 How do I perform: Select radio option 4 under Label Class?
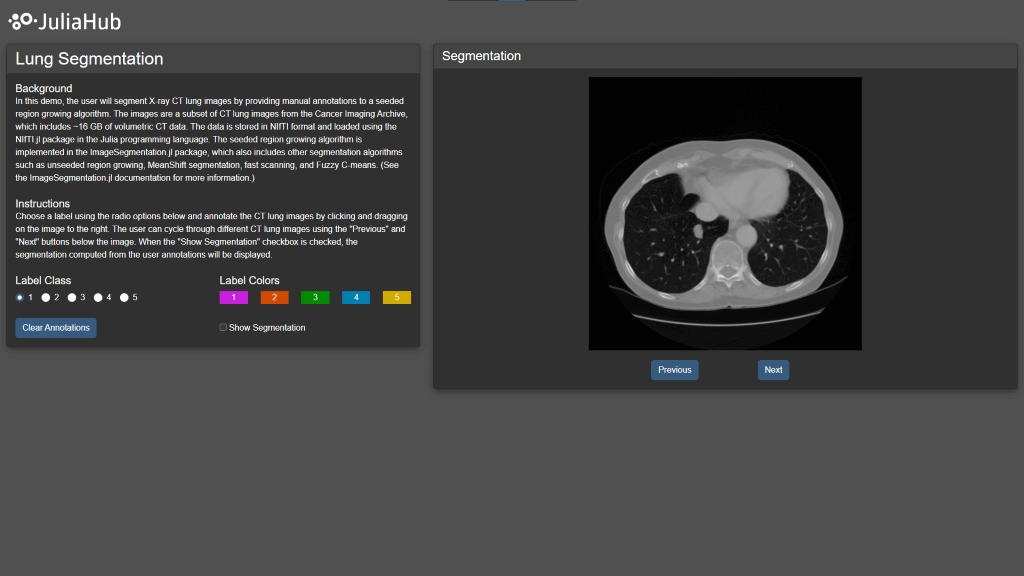tap(98, 297)
